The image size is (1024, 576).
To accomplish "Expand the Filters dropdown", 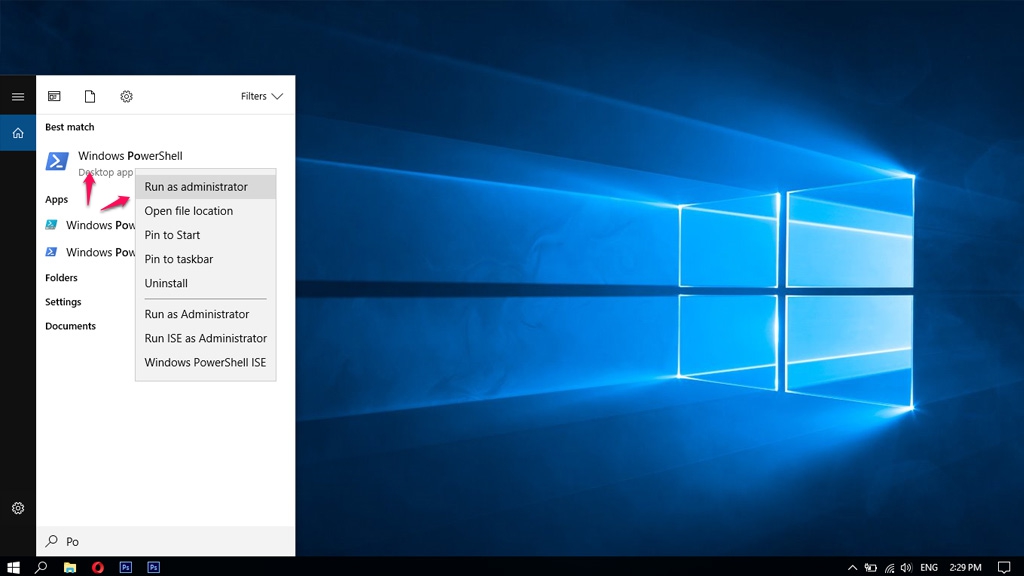I will click(x=262, y=96).
